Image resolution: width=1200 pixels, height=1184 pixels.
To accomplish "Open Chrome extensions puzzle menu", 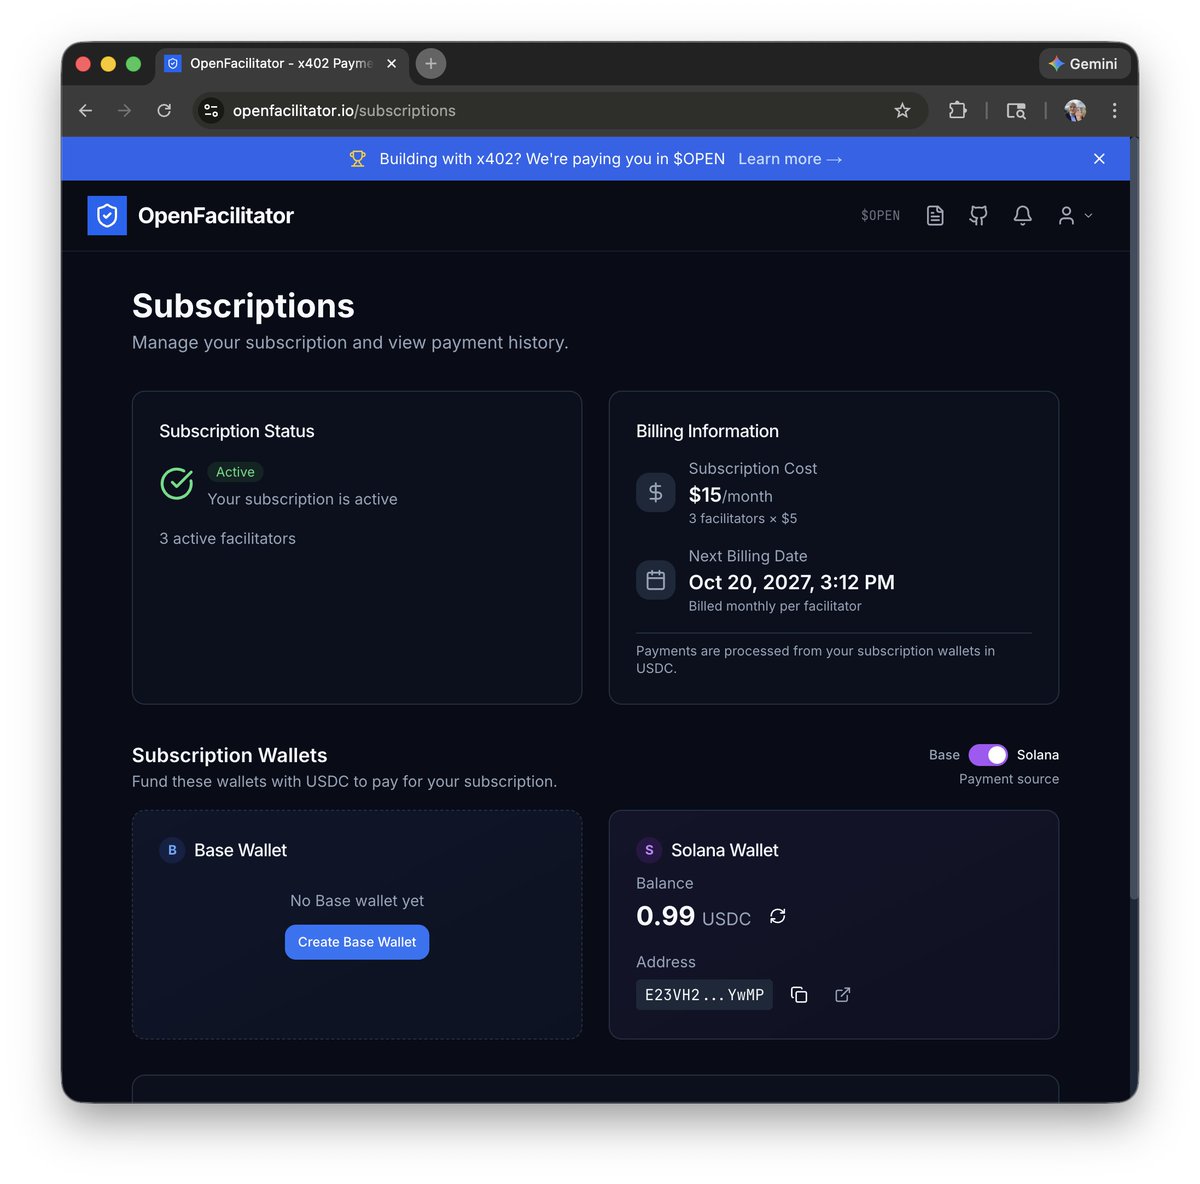I will coord(957,110).
